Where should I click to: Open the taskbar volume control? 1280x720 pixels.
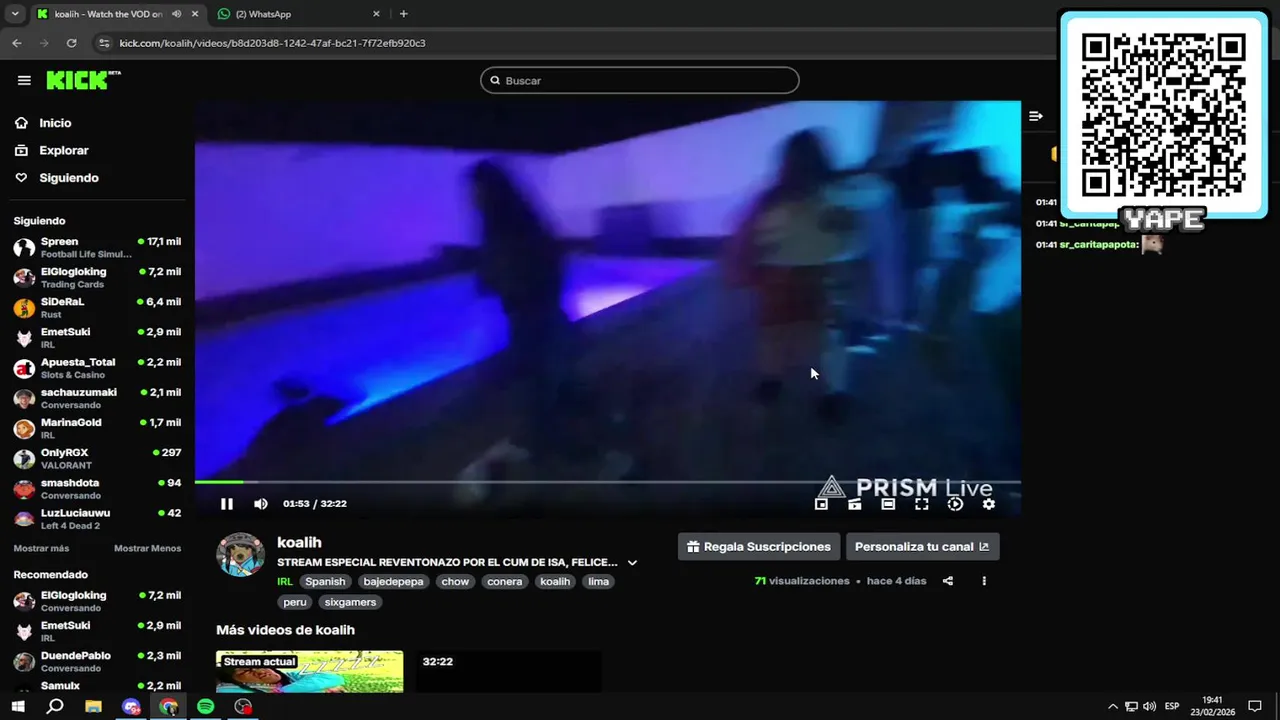coord(1150,706)
